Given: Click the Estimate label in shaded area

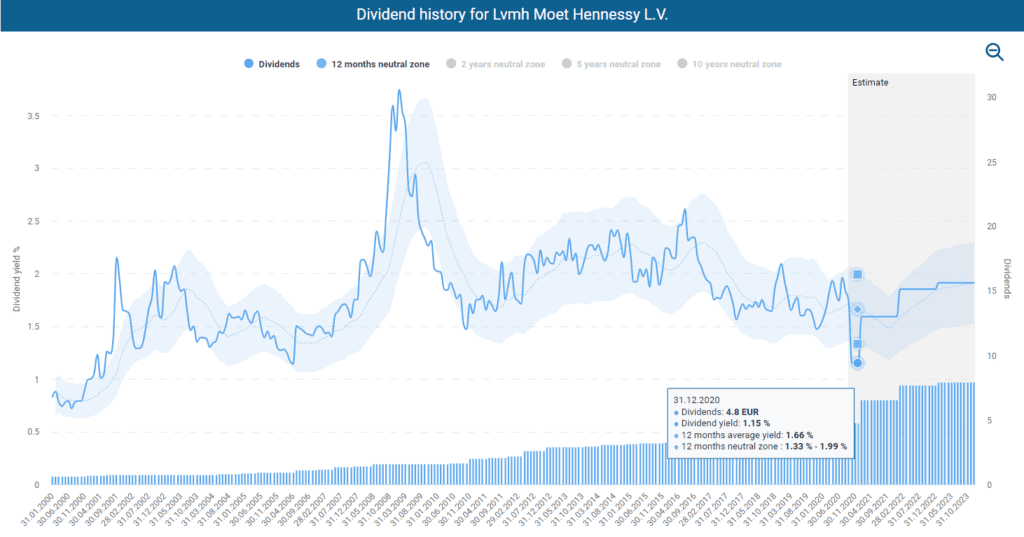Looking at the screenshot, I should (870, 82).
